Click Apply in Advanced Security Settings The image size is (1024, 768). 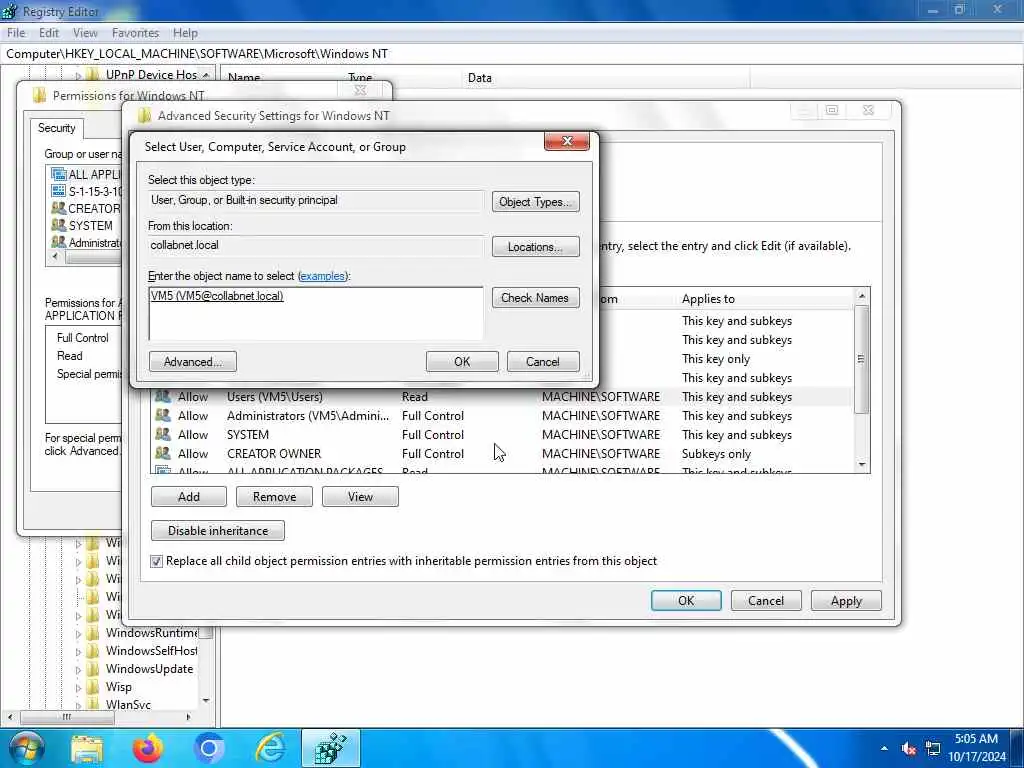pos(846,601)
